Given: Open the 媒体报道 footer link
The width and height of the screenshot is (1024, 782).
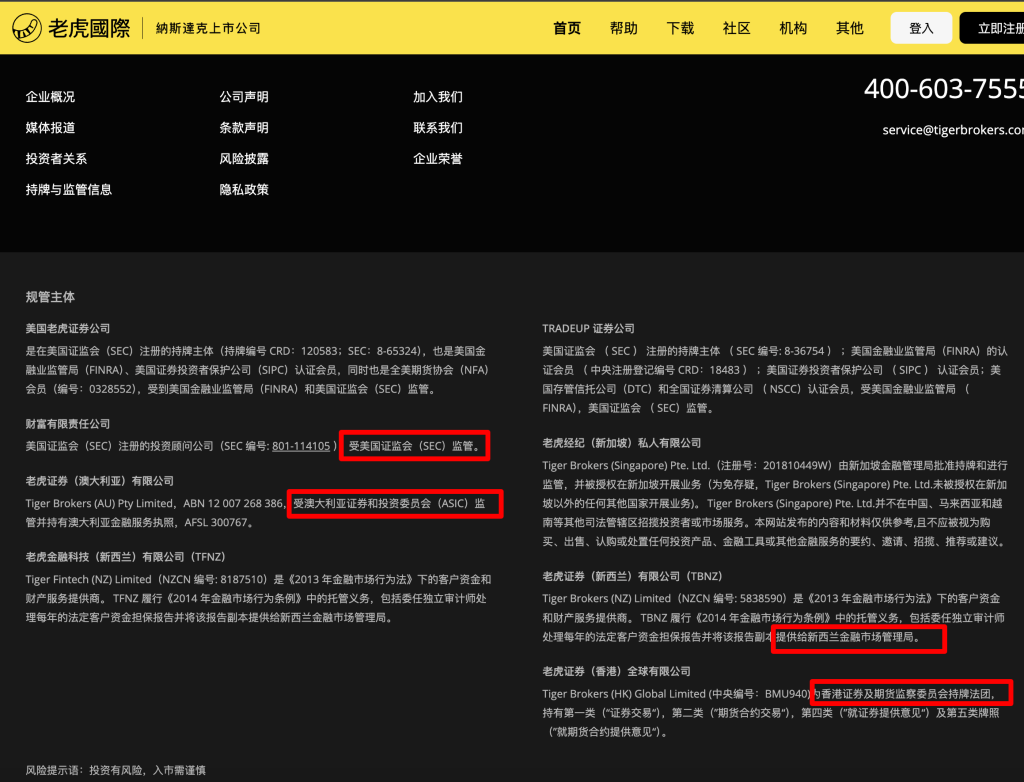Looking at the screenshot, I should point(50,127).
